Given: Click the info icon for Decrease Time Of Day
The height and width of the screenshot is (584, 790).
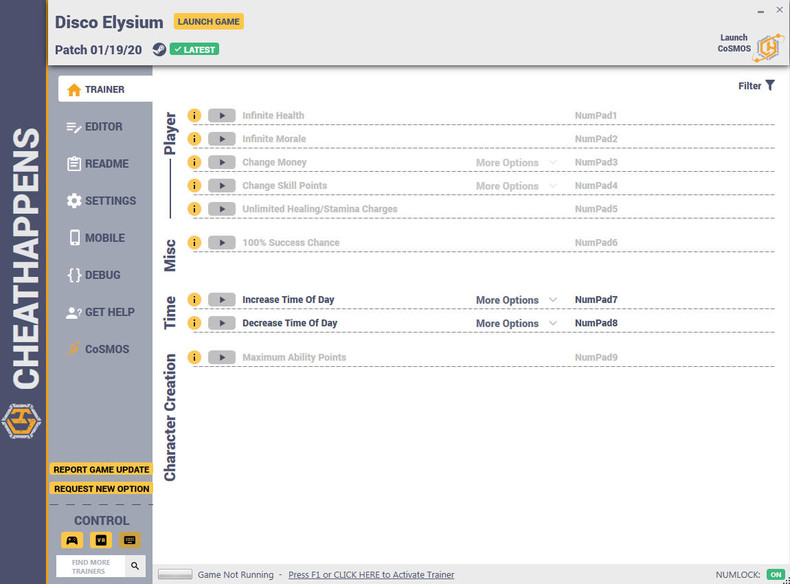Looking at the screenshot, I should pyautogui.click(x=194, y=323).
